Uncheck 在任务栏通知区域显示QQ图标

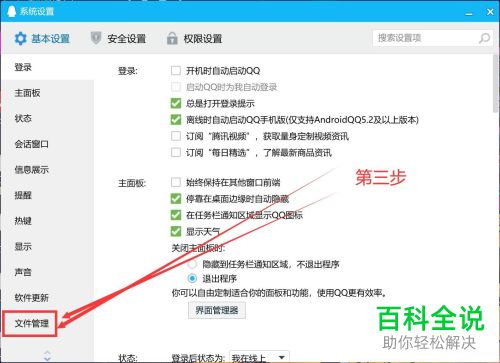pos(176,215)
